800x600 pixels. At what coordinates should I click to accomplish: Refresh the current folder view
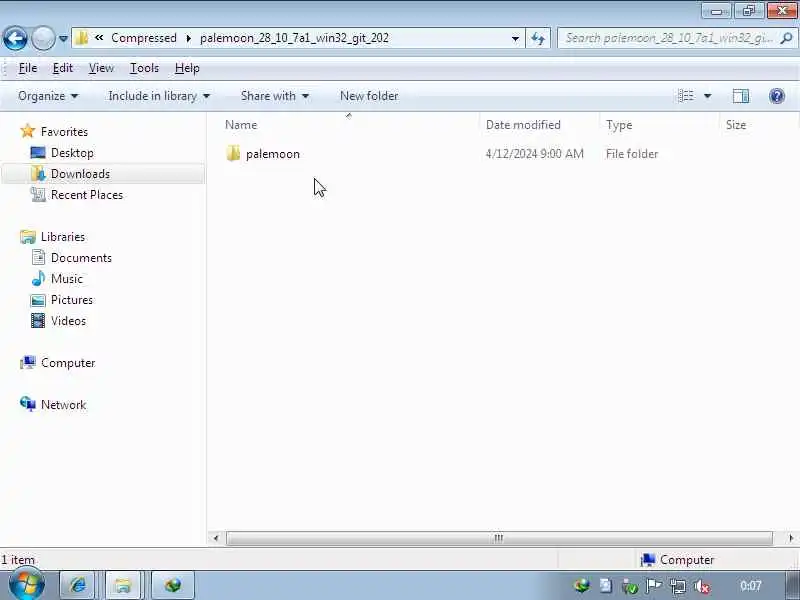(x=538, y=38)
